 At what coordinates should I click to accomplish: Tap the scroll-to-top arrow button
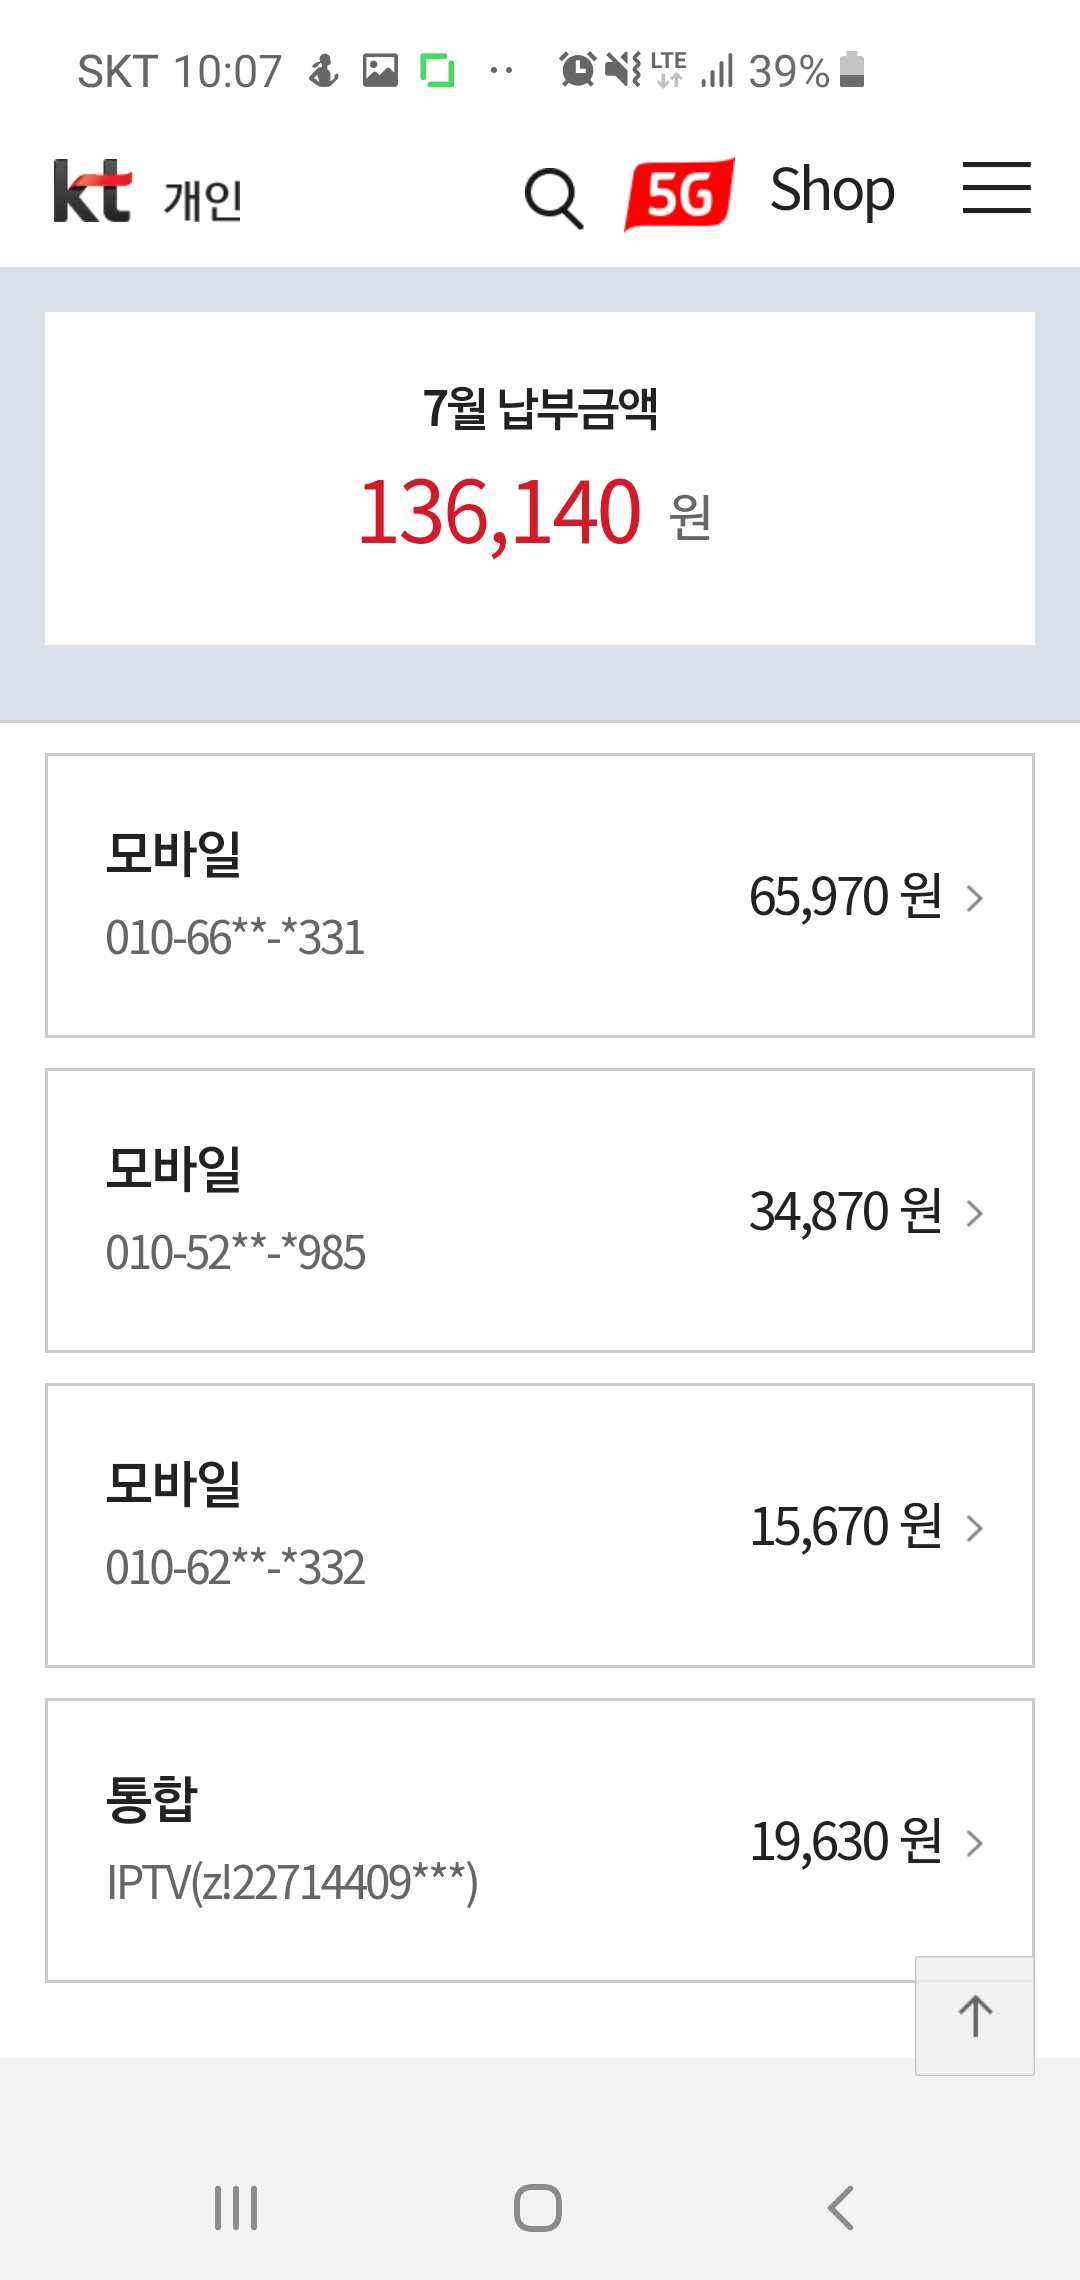click(975, 2015)
